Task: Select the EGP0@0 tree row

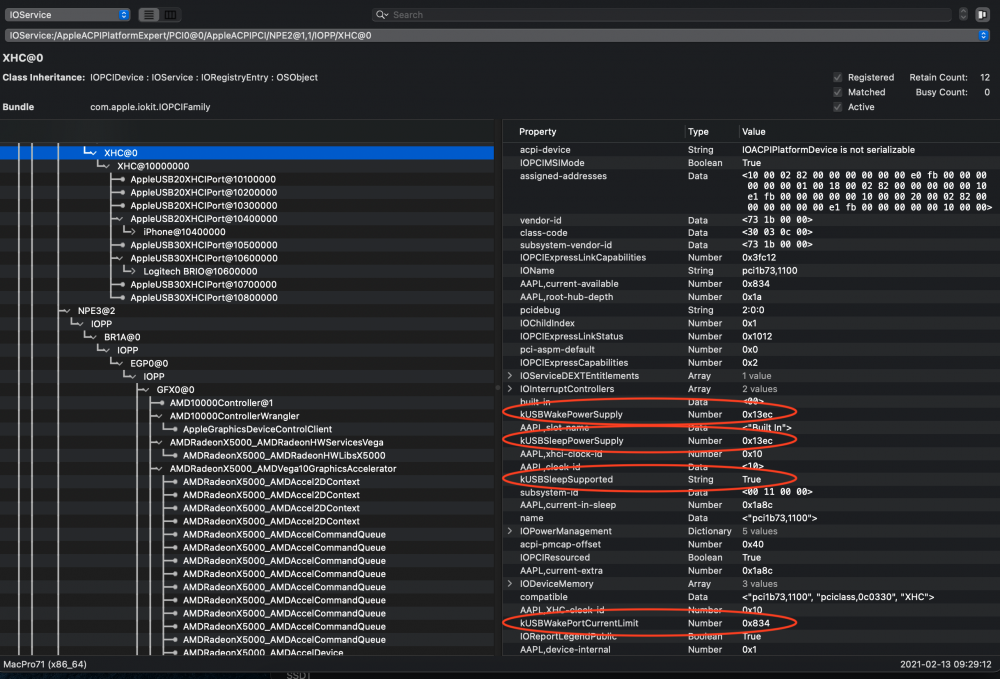Action: [x=247, y=363]
